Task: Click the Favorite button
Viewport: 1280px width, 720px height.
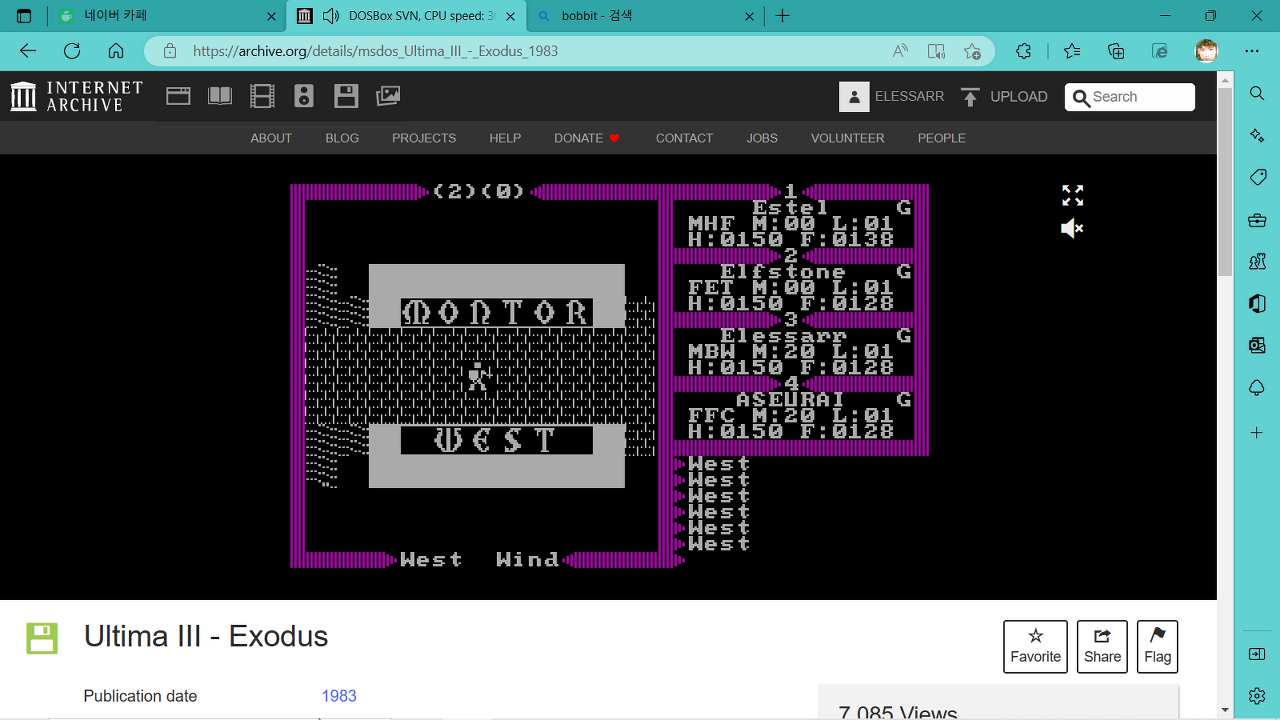Action: (x=1035, y=646)
